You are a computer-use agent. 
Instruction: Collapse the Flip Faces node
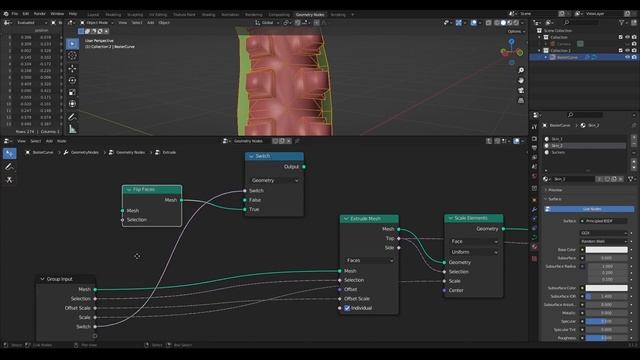pos(129,189)
